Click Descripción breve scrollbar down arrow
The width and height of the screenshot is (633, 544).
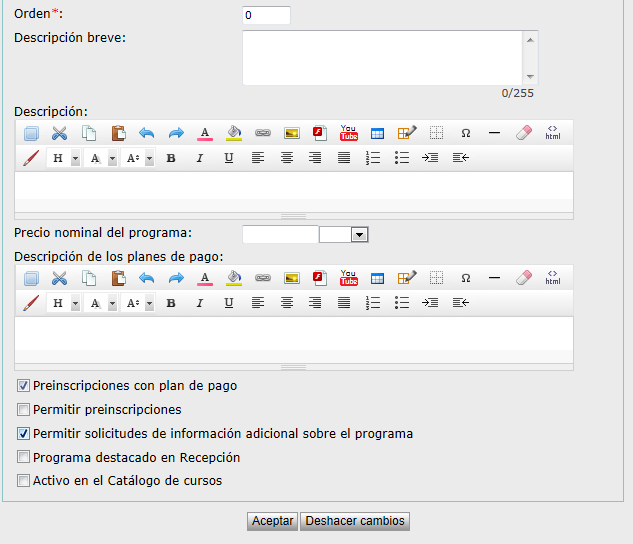pyautogui.click(x=530, y=77)
